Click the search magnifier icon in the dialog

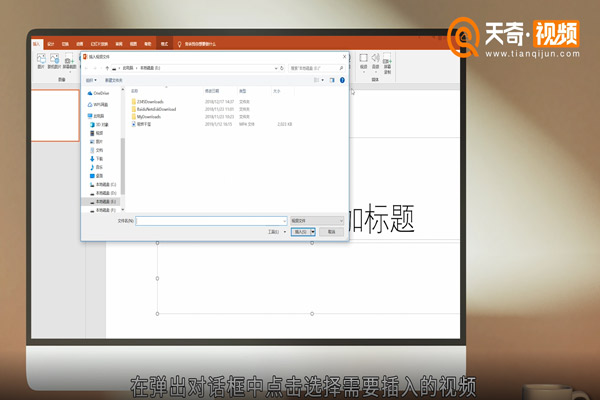point(341,68)
